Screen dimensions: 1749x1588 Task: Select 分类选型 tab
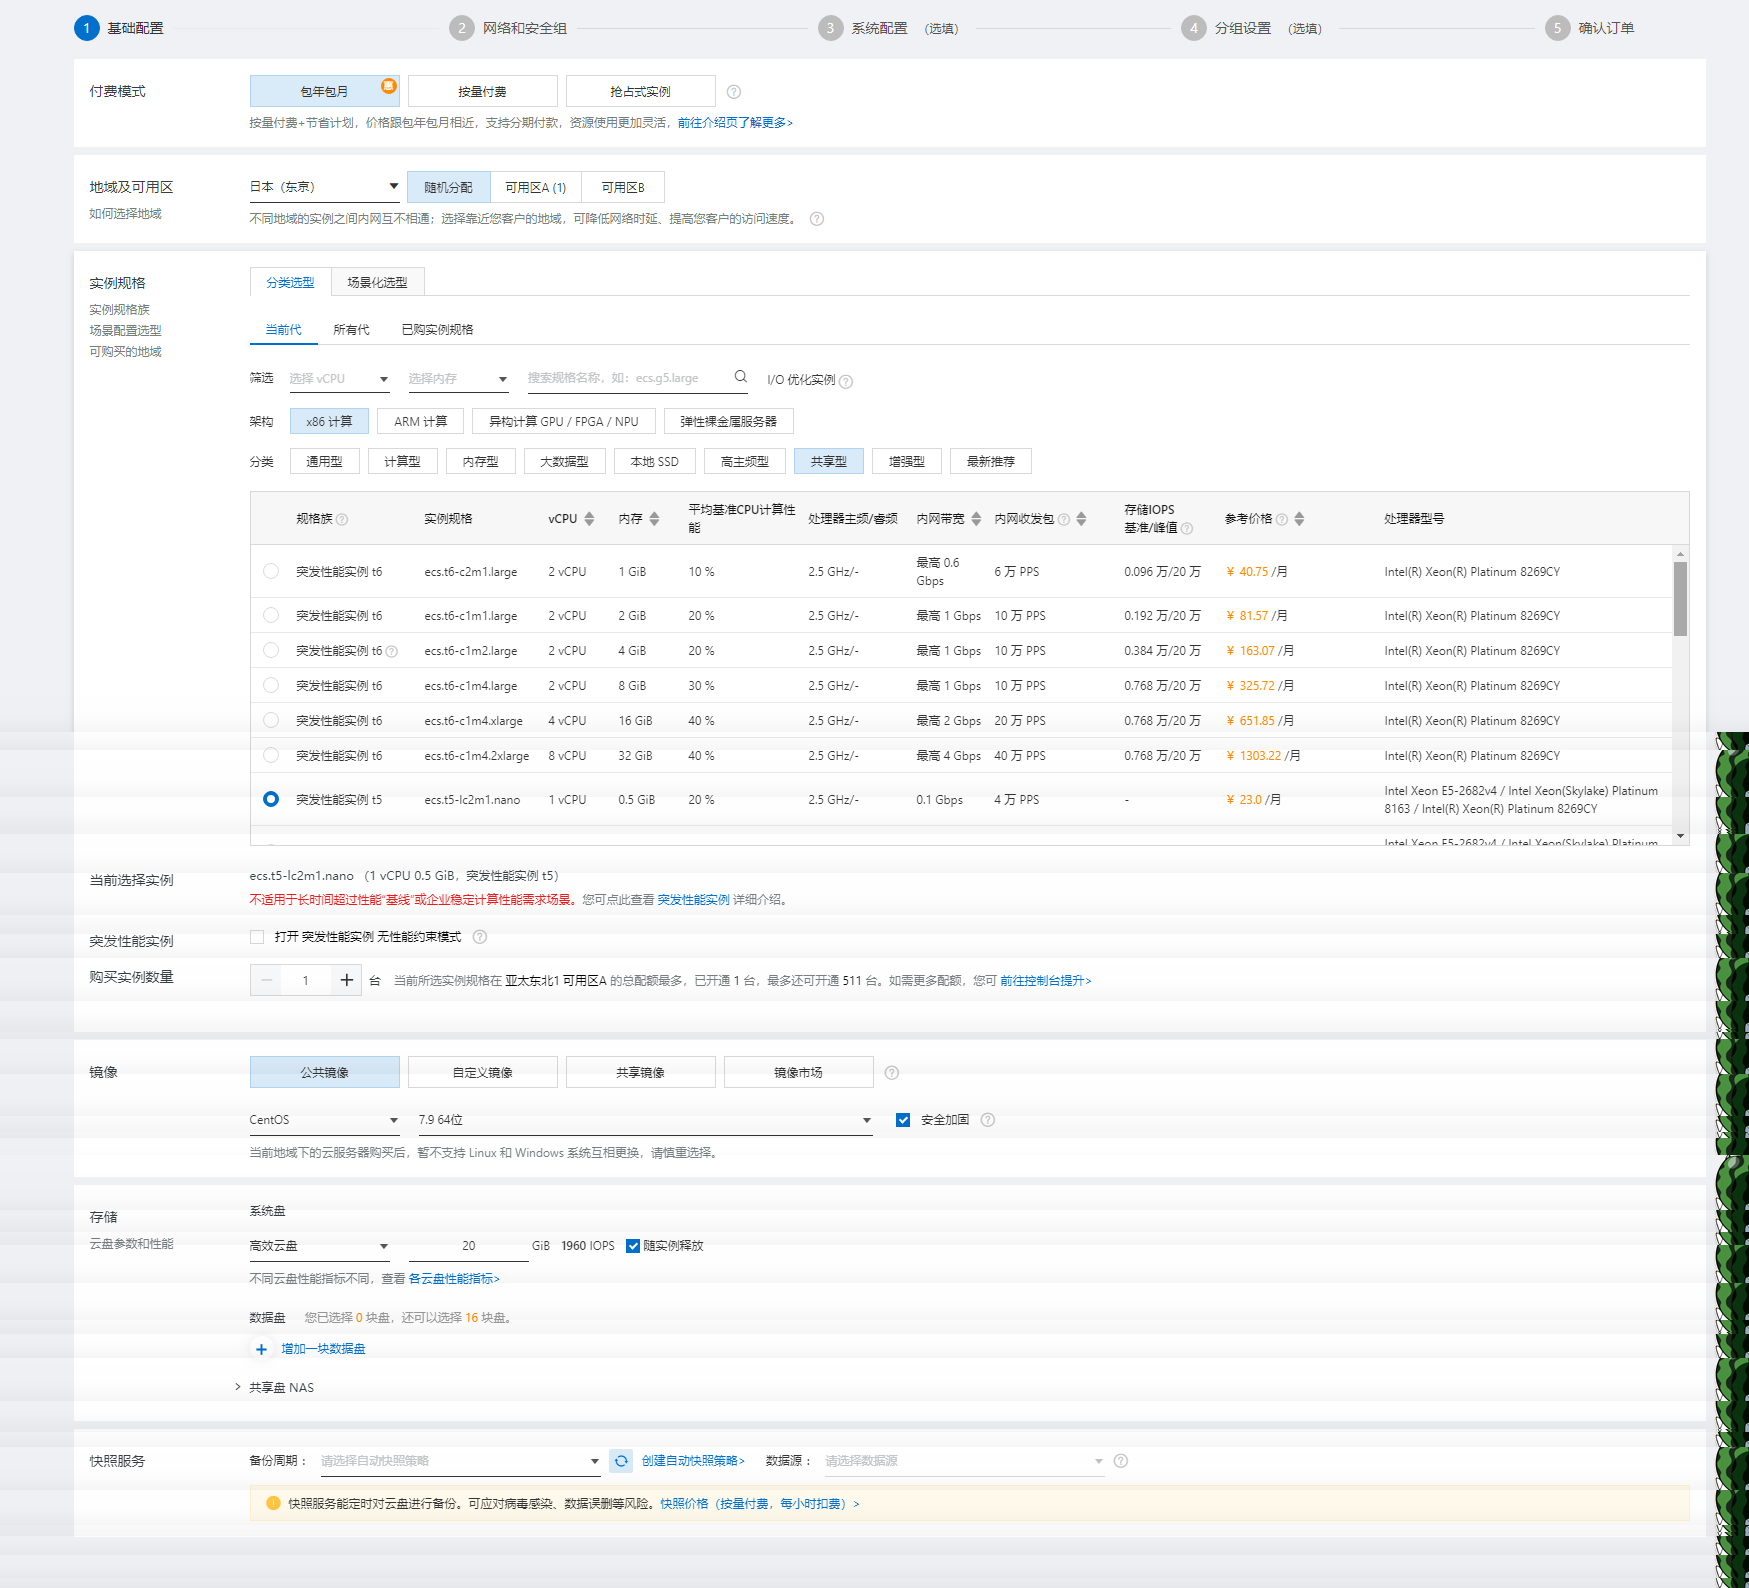click(290, 282)
